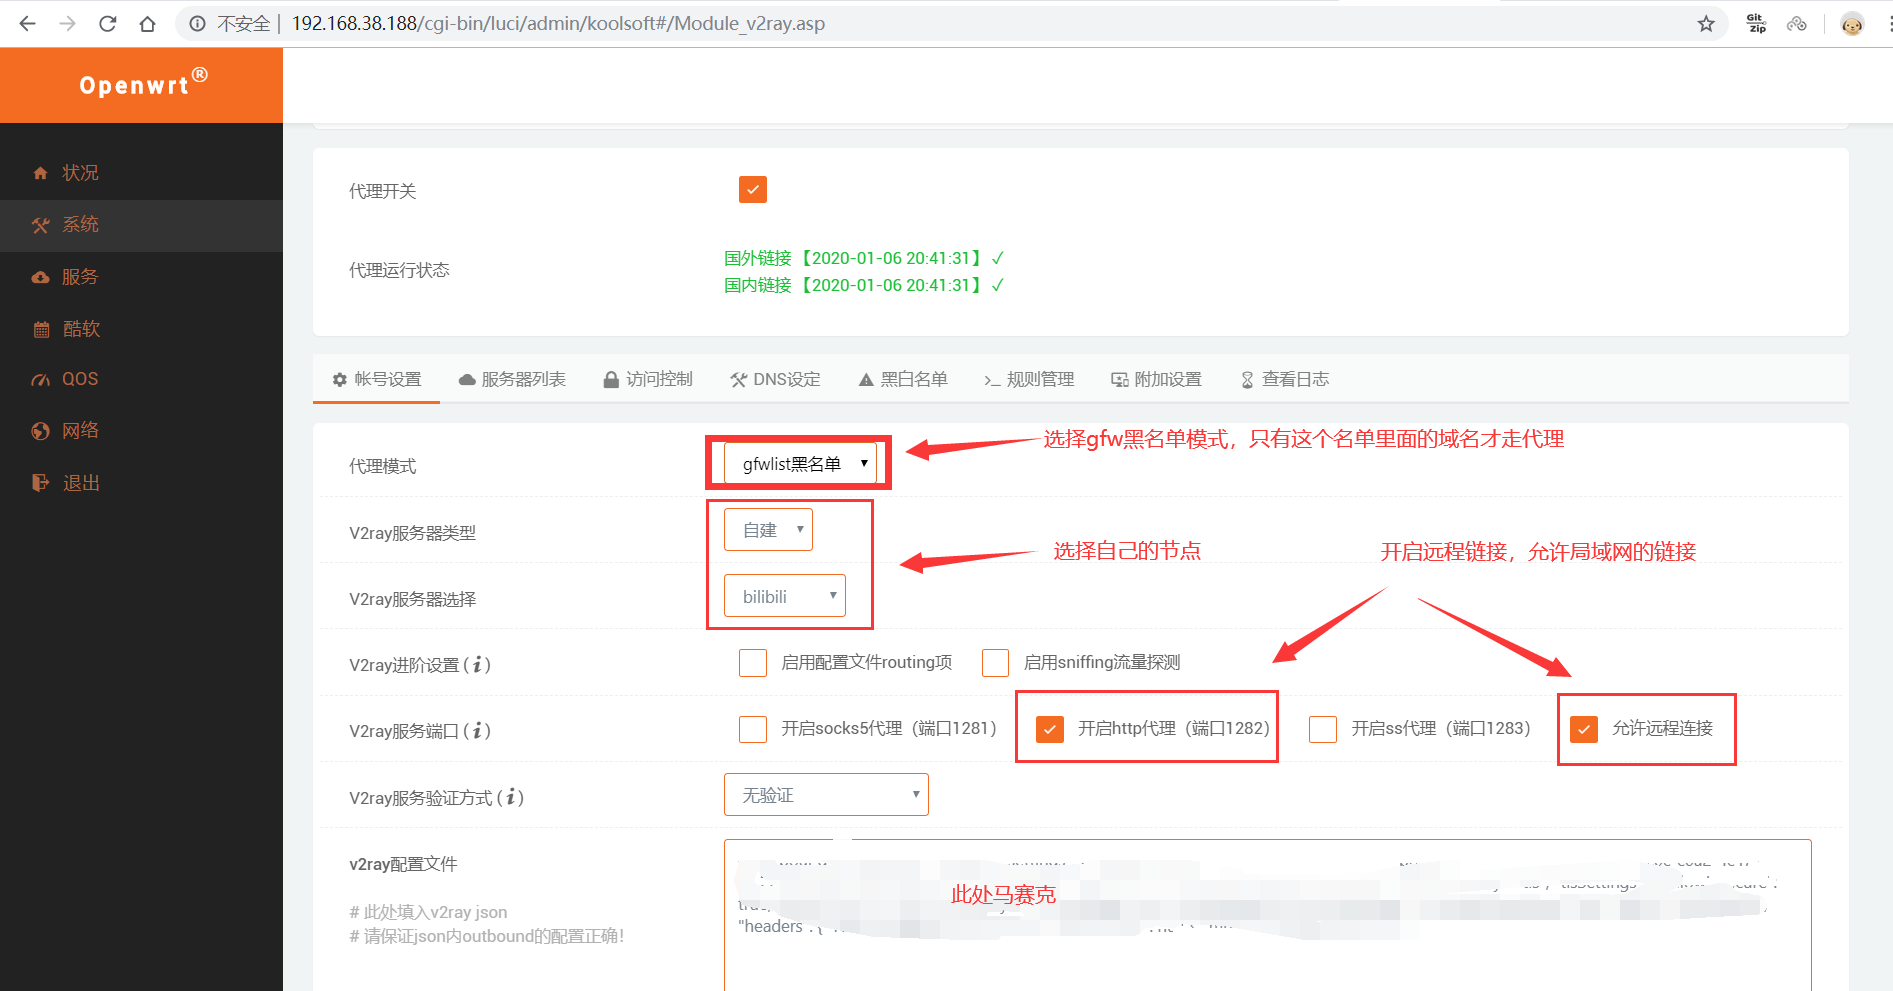This screenshot has width=1893, height=991.
Task: Enable 开启ss代理 port 1283 checkbox
Action: 1323,729
